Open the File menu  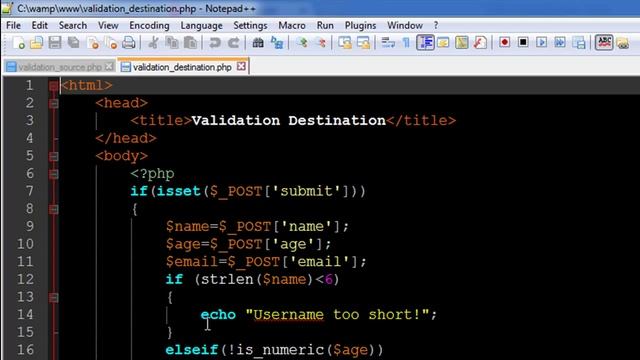click(x=13, y=25)
